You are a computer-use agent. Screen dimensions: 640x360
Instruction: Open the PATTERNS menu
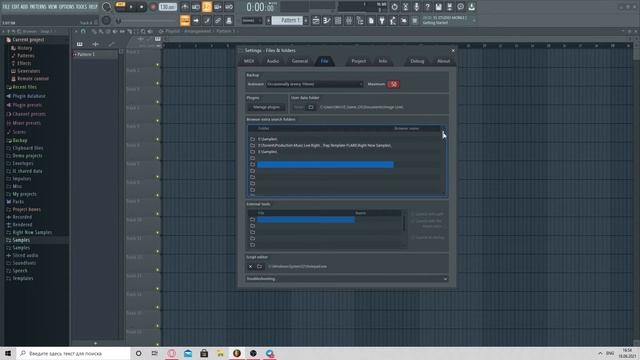[x=38, y=7]
